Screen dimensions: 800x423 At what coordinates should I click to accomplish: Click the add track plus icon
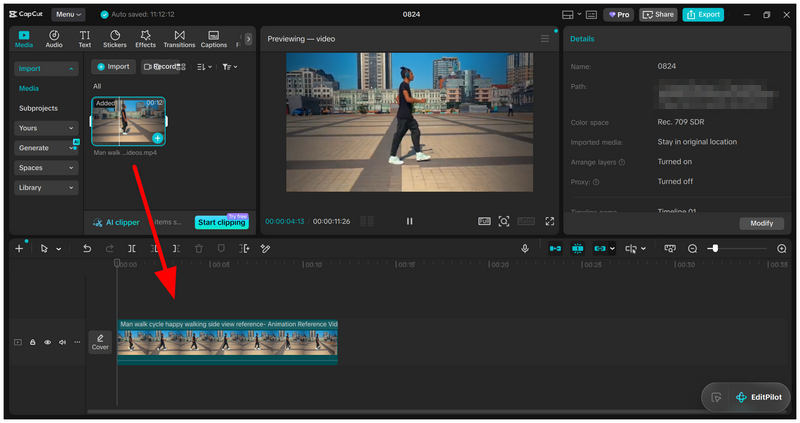coord(19,248)
